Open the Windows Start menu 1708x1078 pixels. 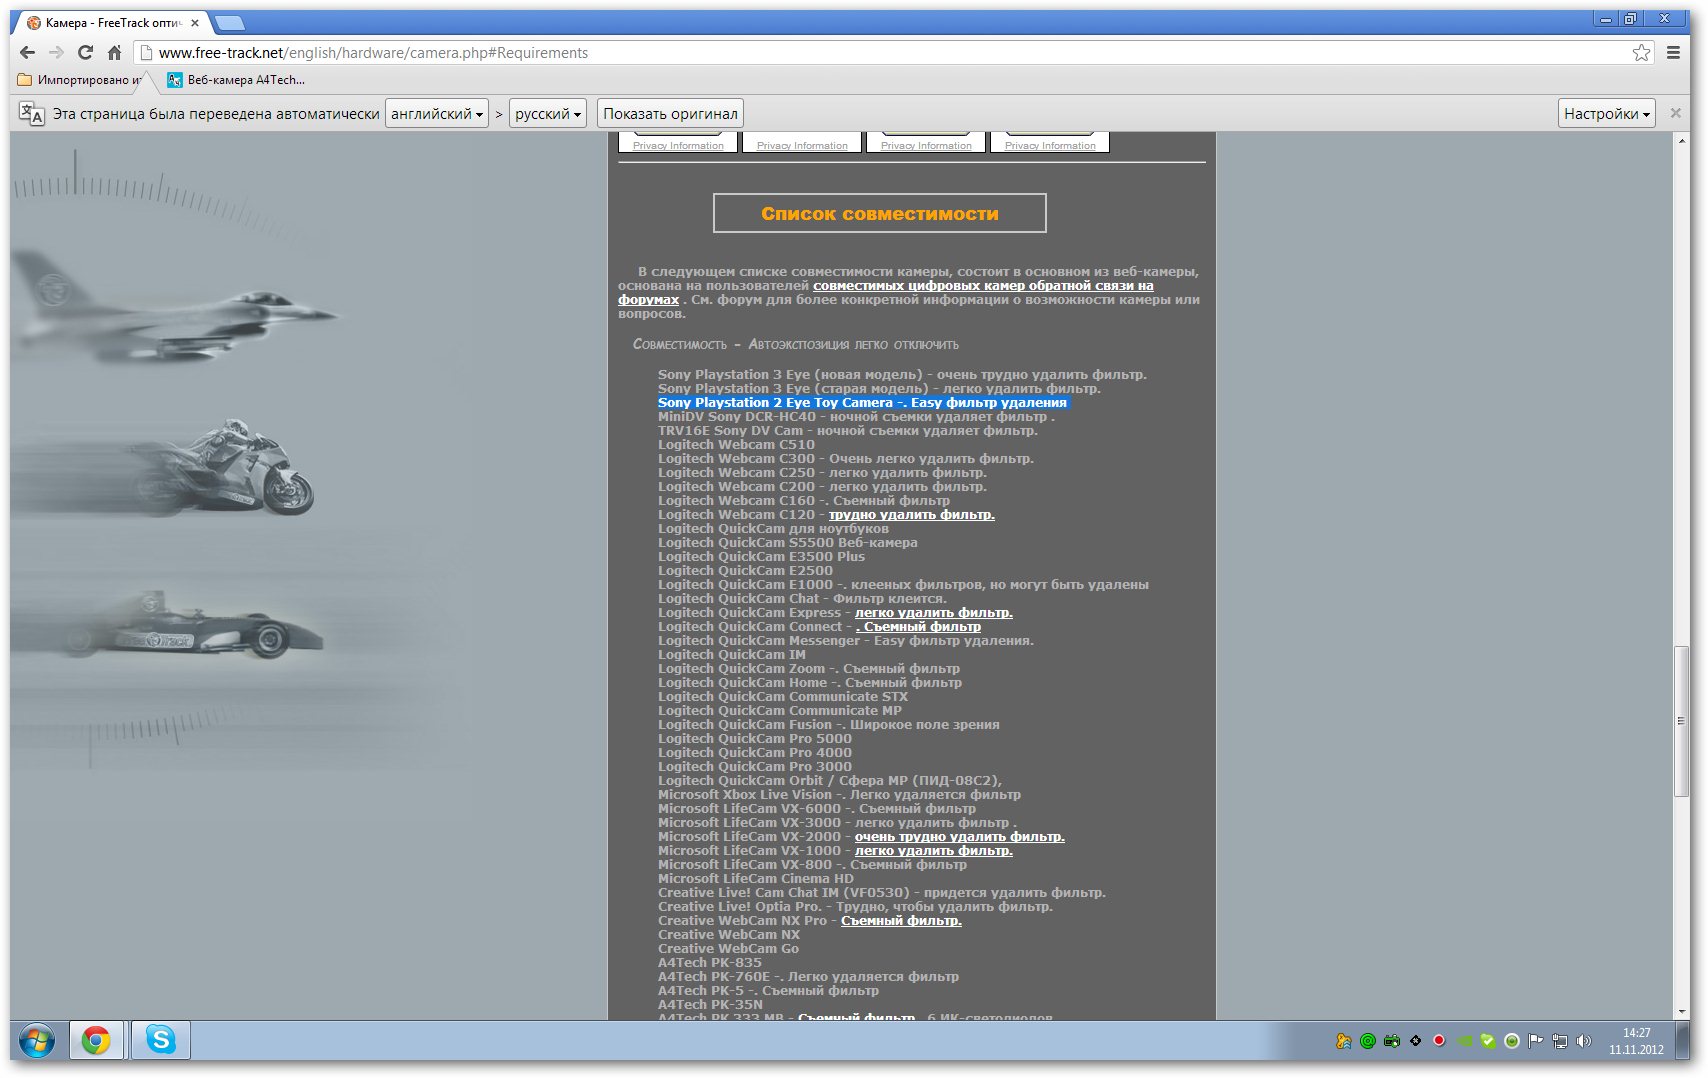coord(37,1041)
